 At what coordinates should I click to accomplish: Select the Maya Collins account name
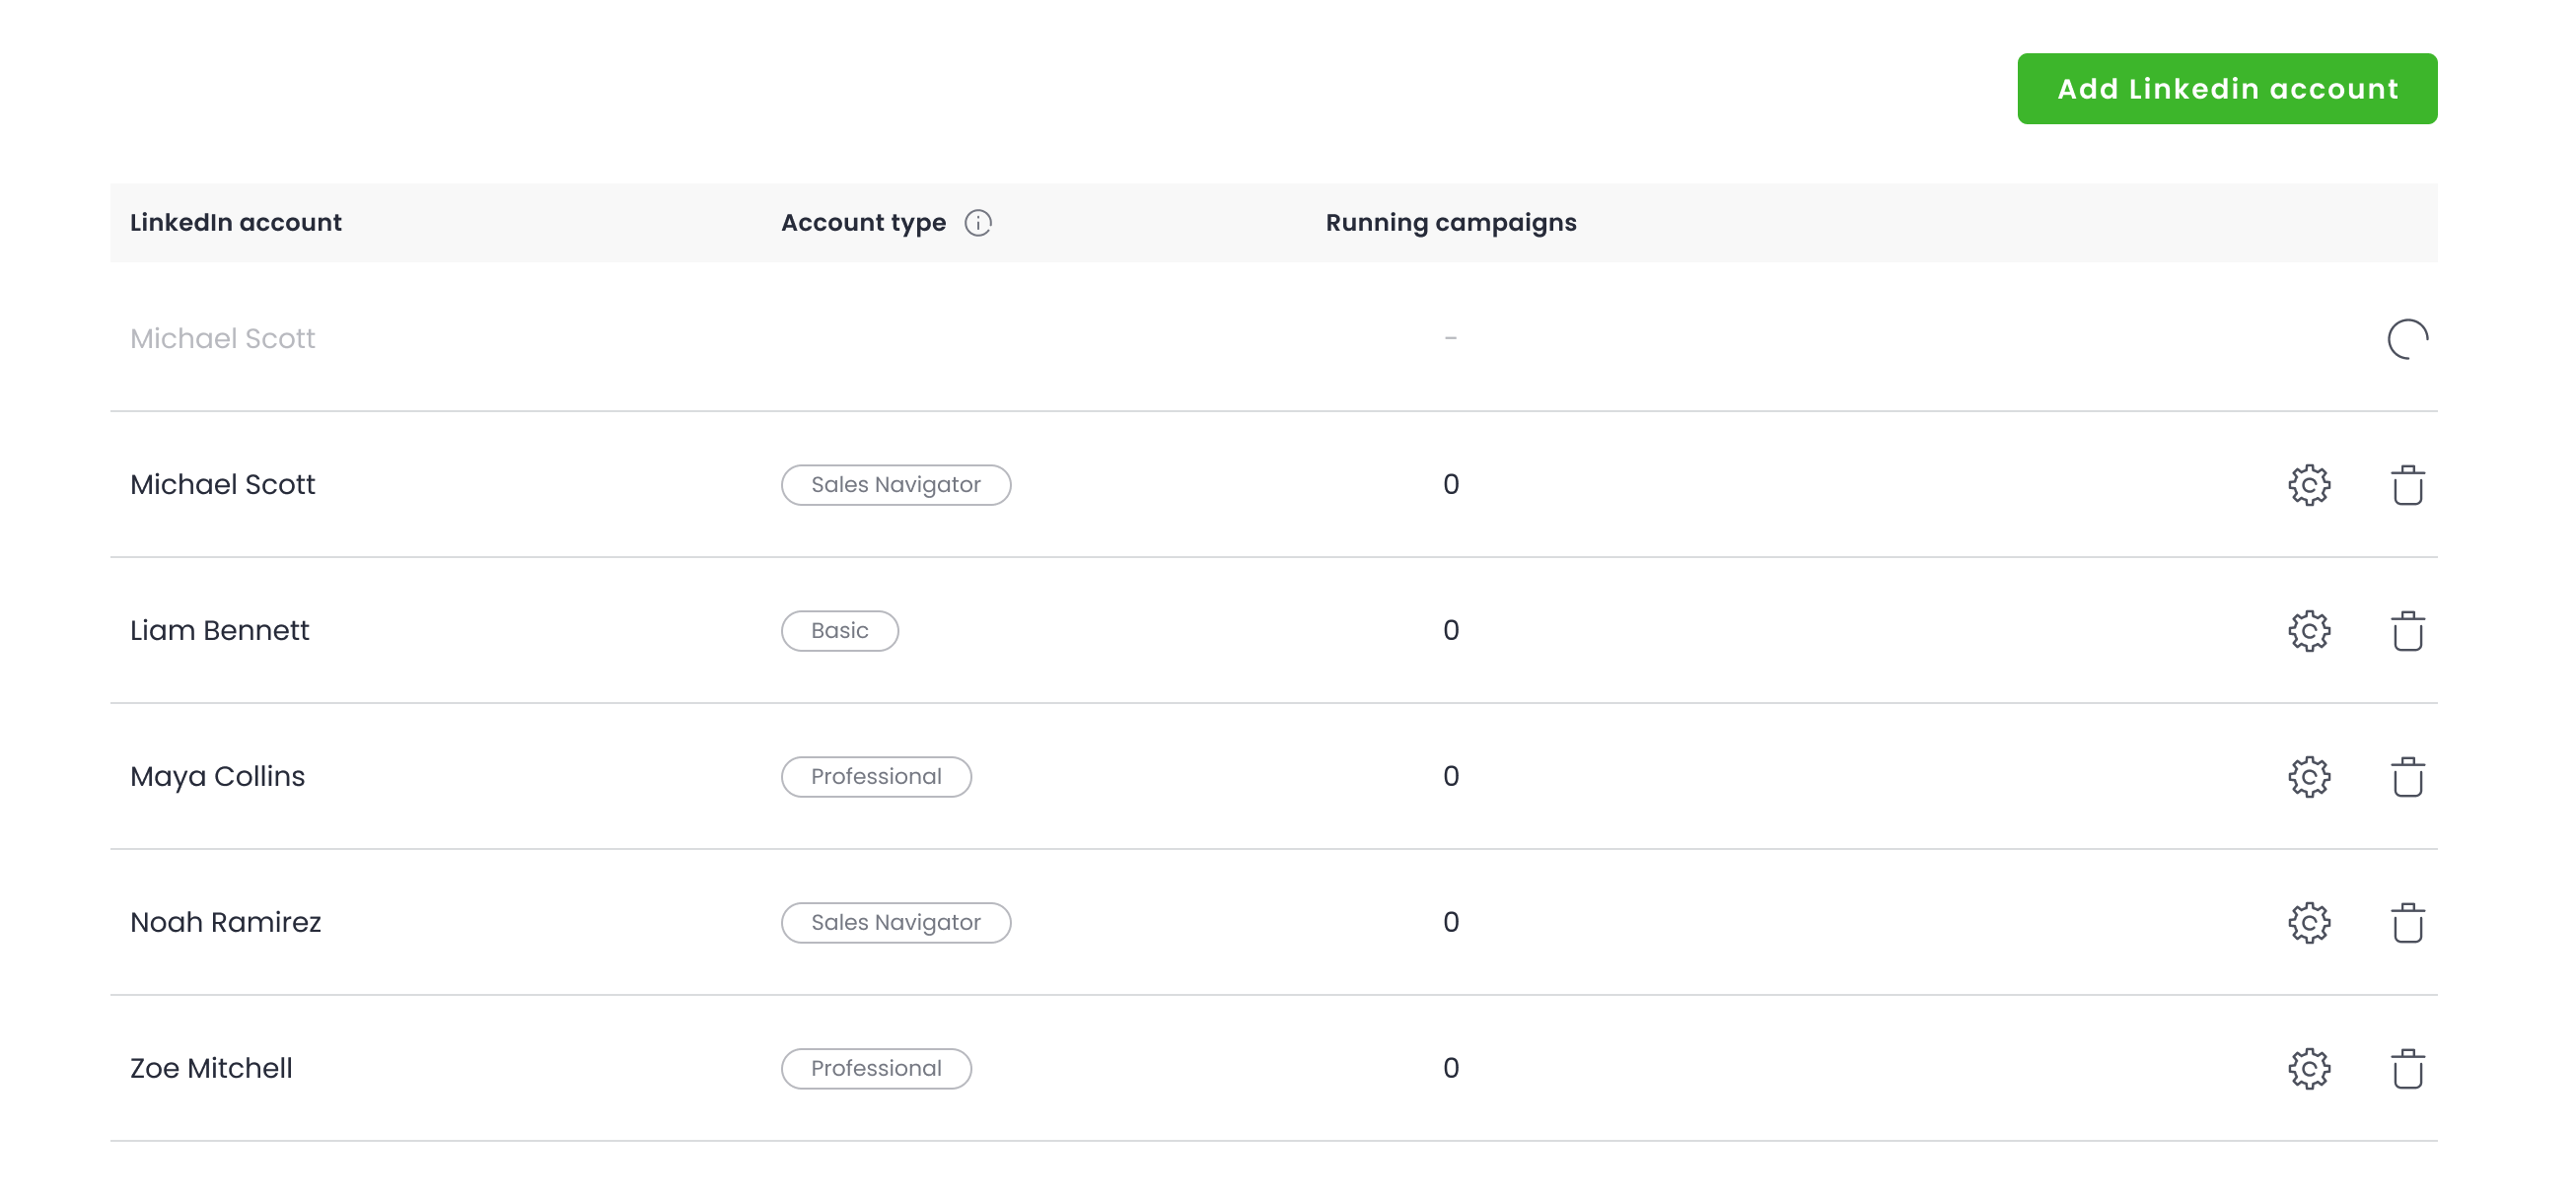(217, 777)
